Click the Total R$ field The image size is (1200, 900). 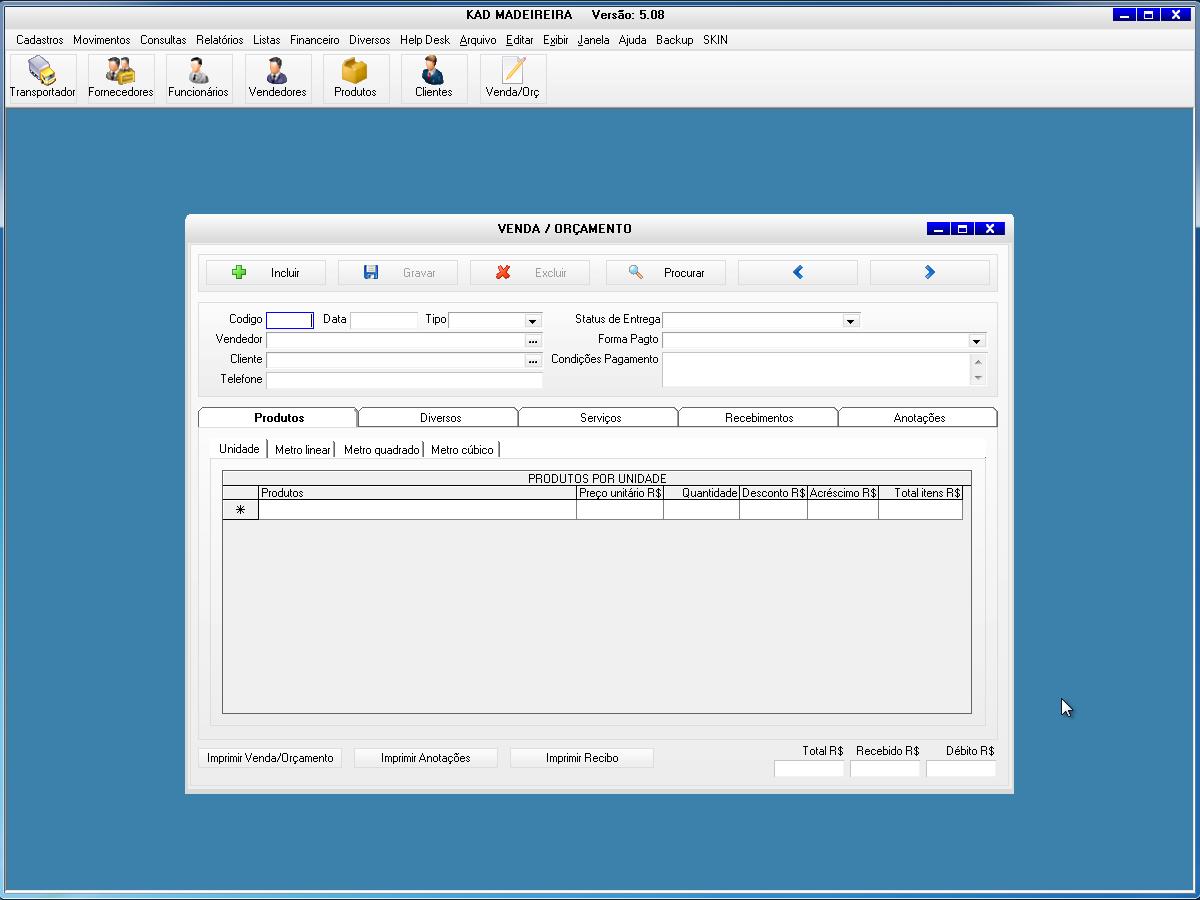[x=809, y=769]
